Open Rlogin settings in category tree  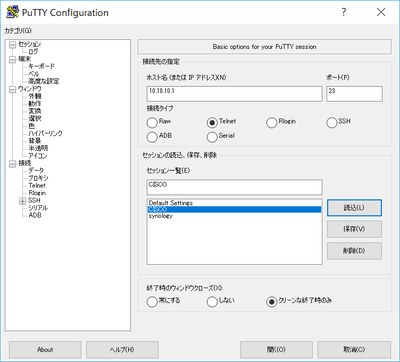tap(37, 193)
